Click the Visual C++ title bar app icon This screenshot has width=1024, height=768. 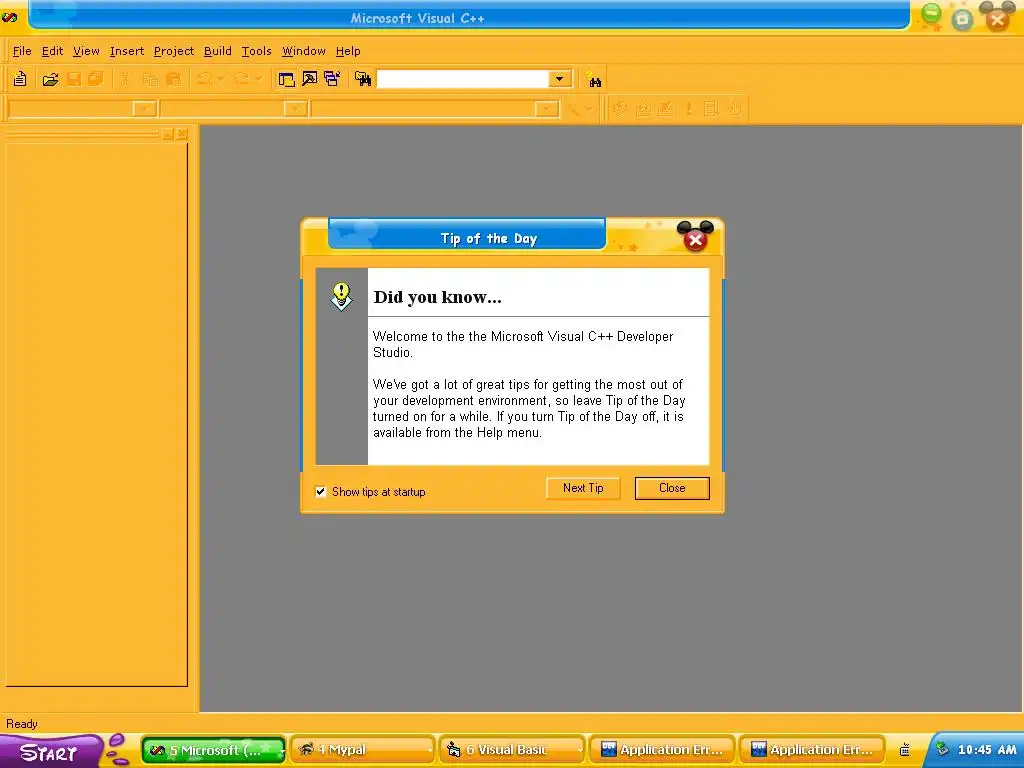[9, 18]
